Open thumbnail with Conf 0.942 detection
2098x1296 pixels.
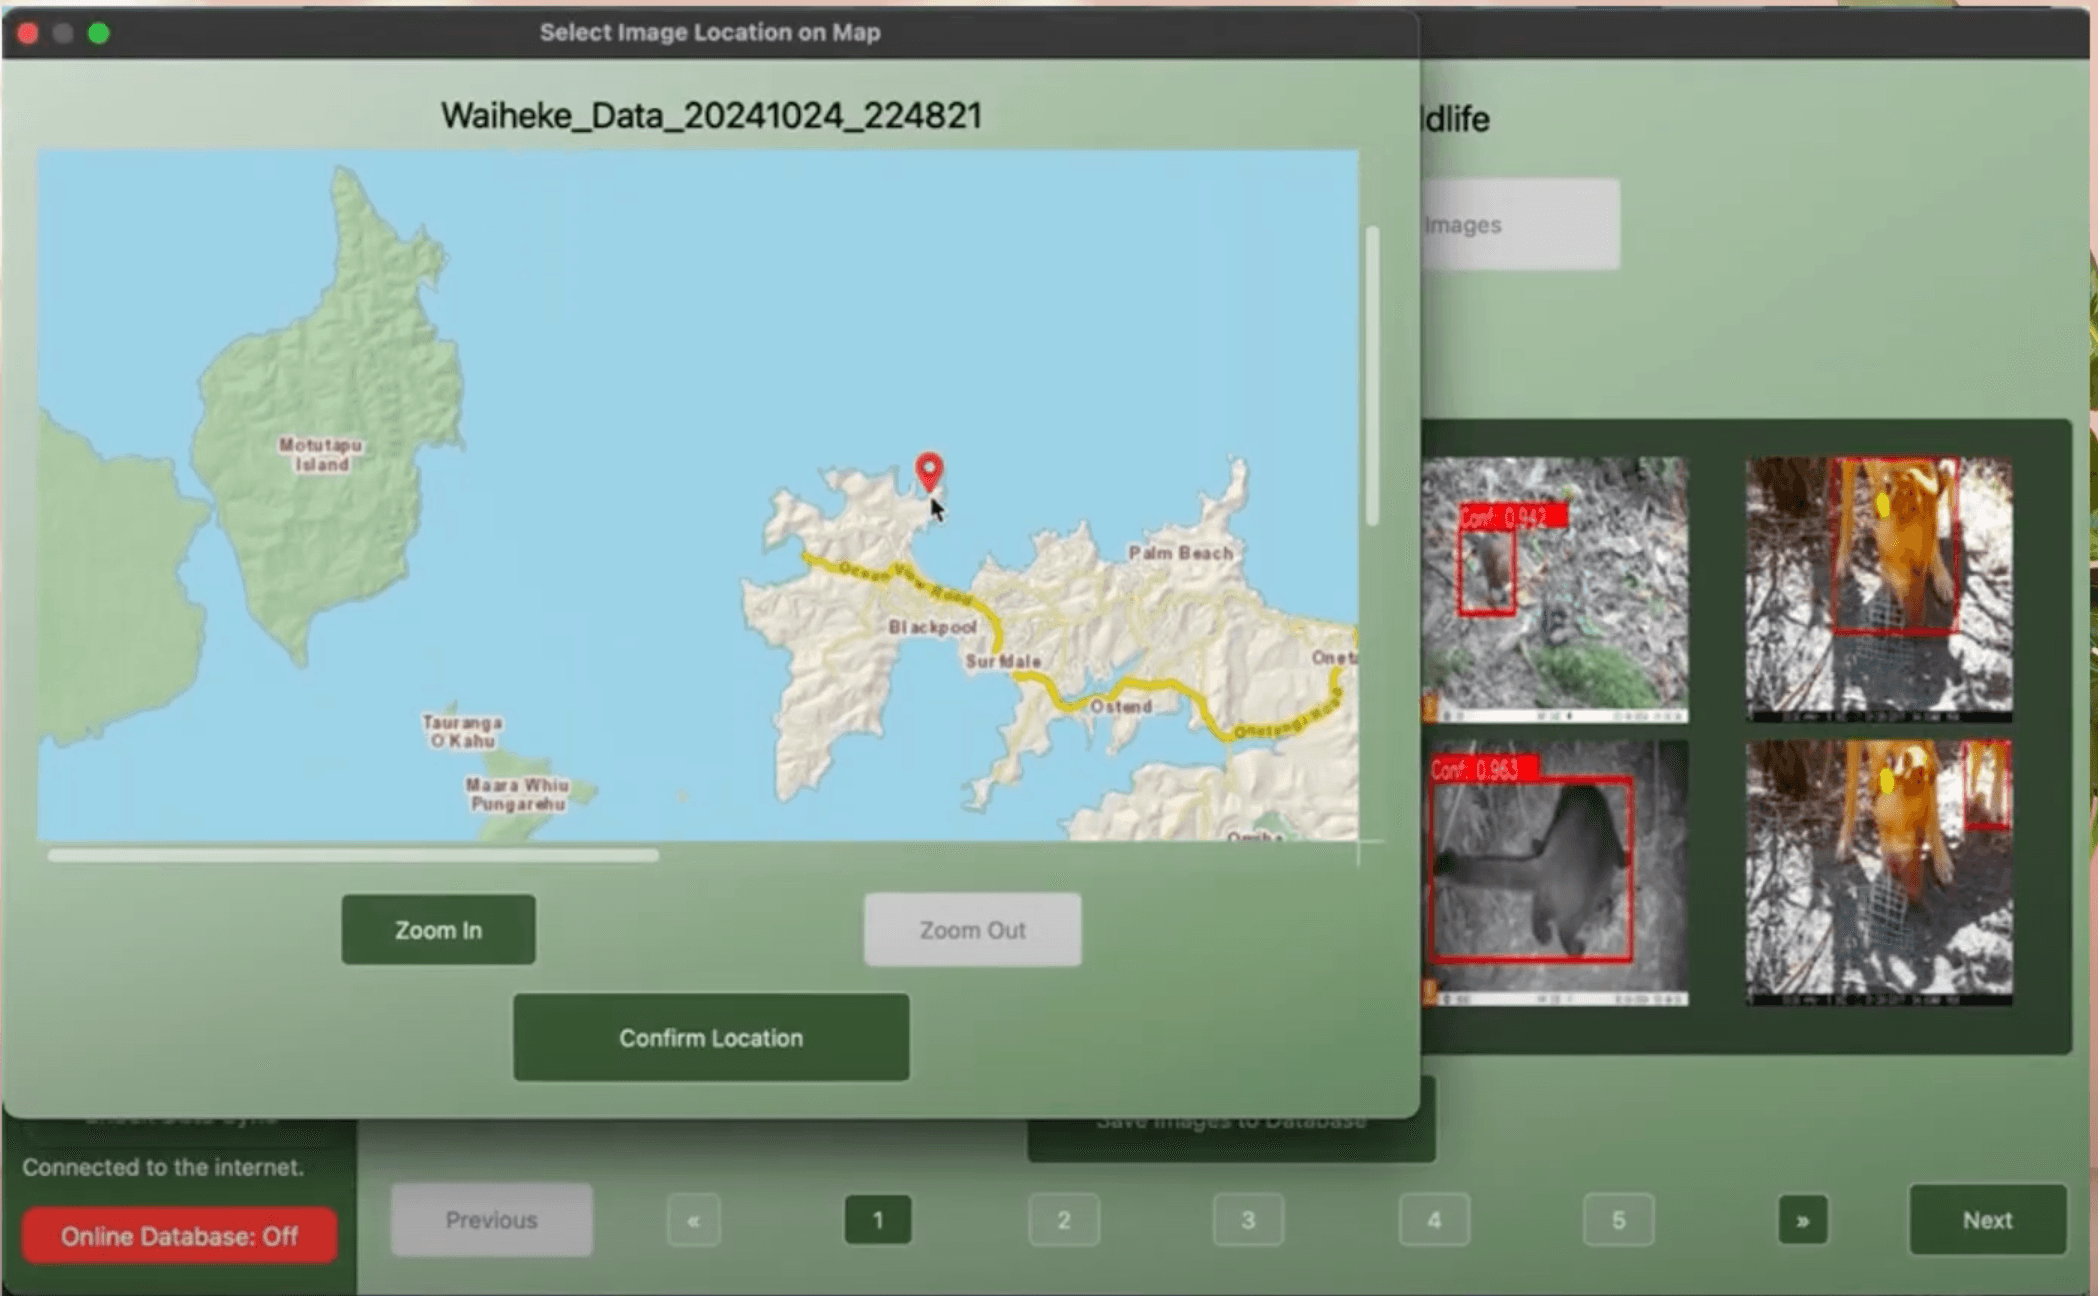tap(1555, 590)
